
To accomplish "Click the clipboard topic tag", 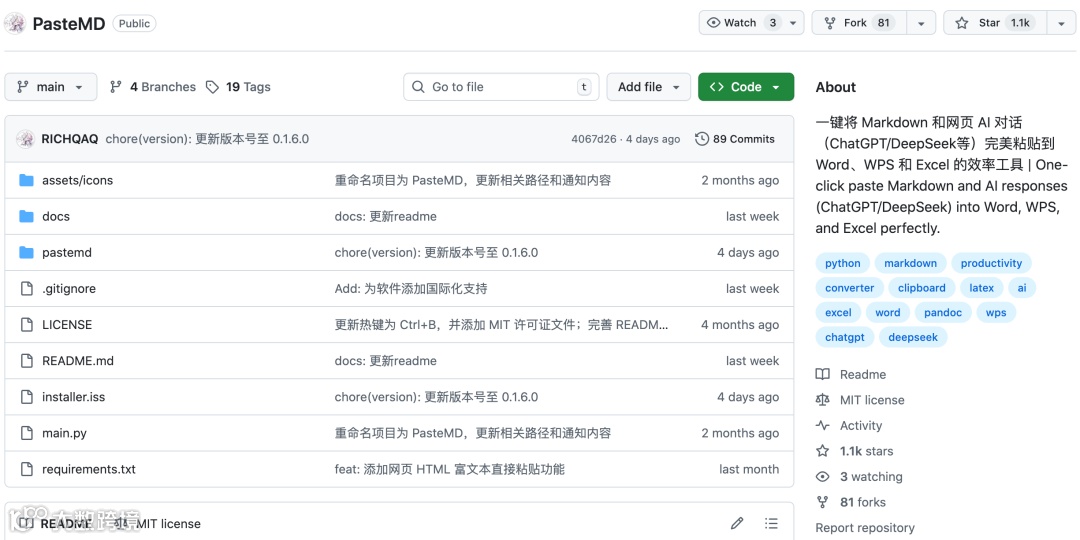I will point(922,288).
